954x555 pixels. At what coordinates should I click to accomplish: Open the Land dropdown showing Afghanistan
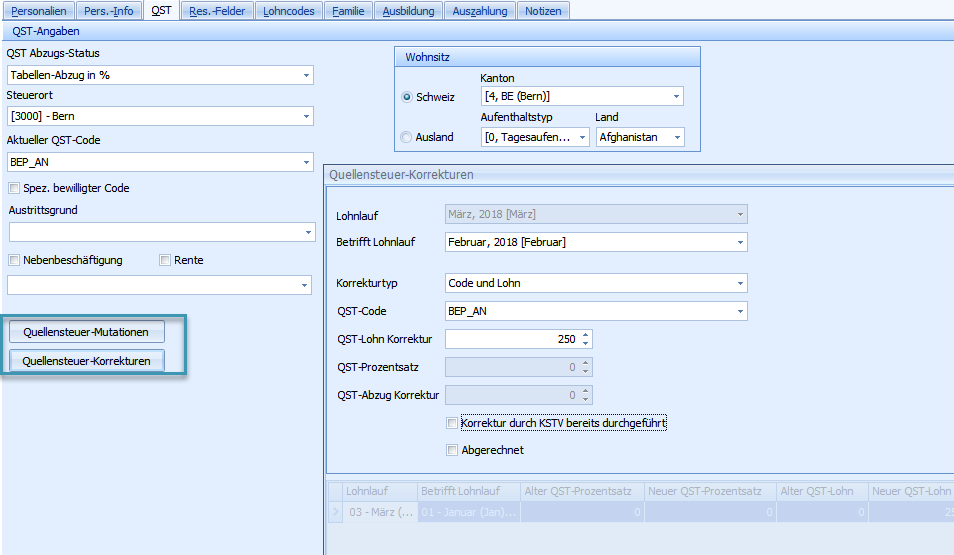click(x=677, y=137)
